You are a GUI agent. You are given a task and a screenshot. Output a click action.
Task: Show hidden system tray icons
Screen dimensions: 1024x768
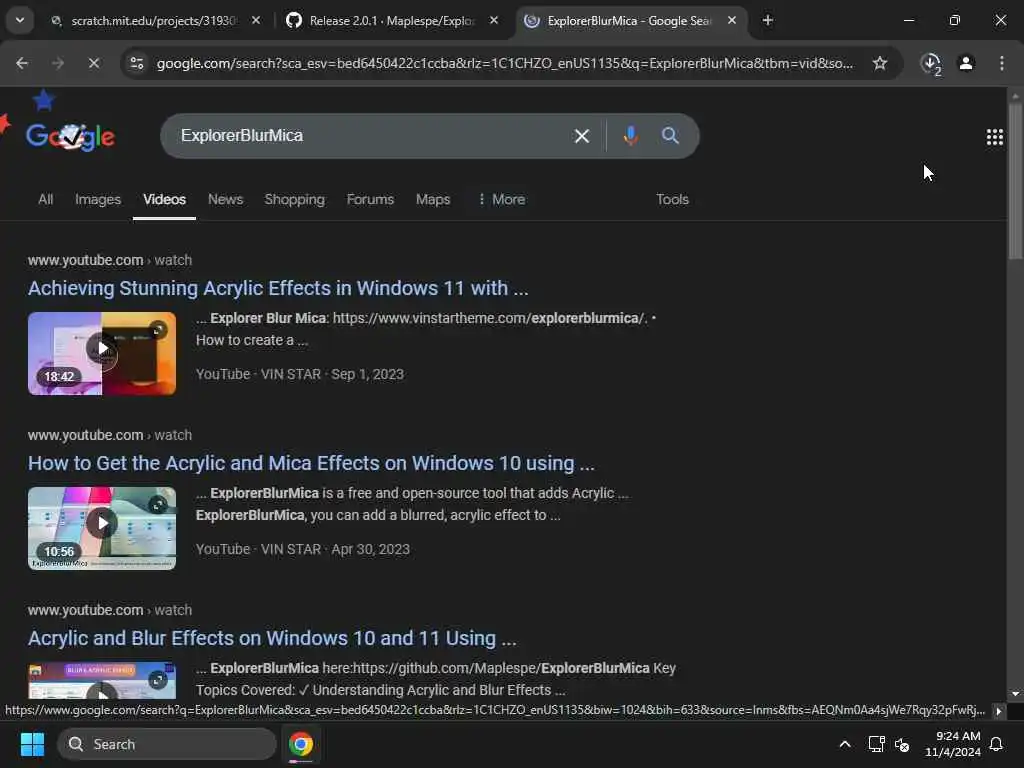coord(844,744)
